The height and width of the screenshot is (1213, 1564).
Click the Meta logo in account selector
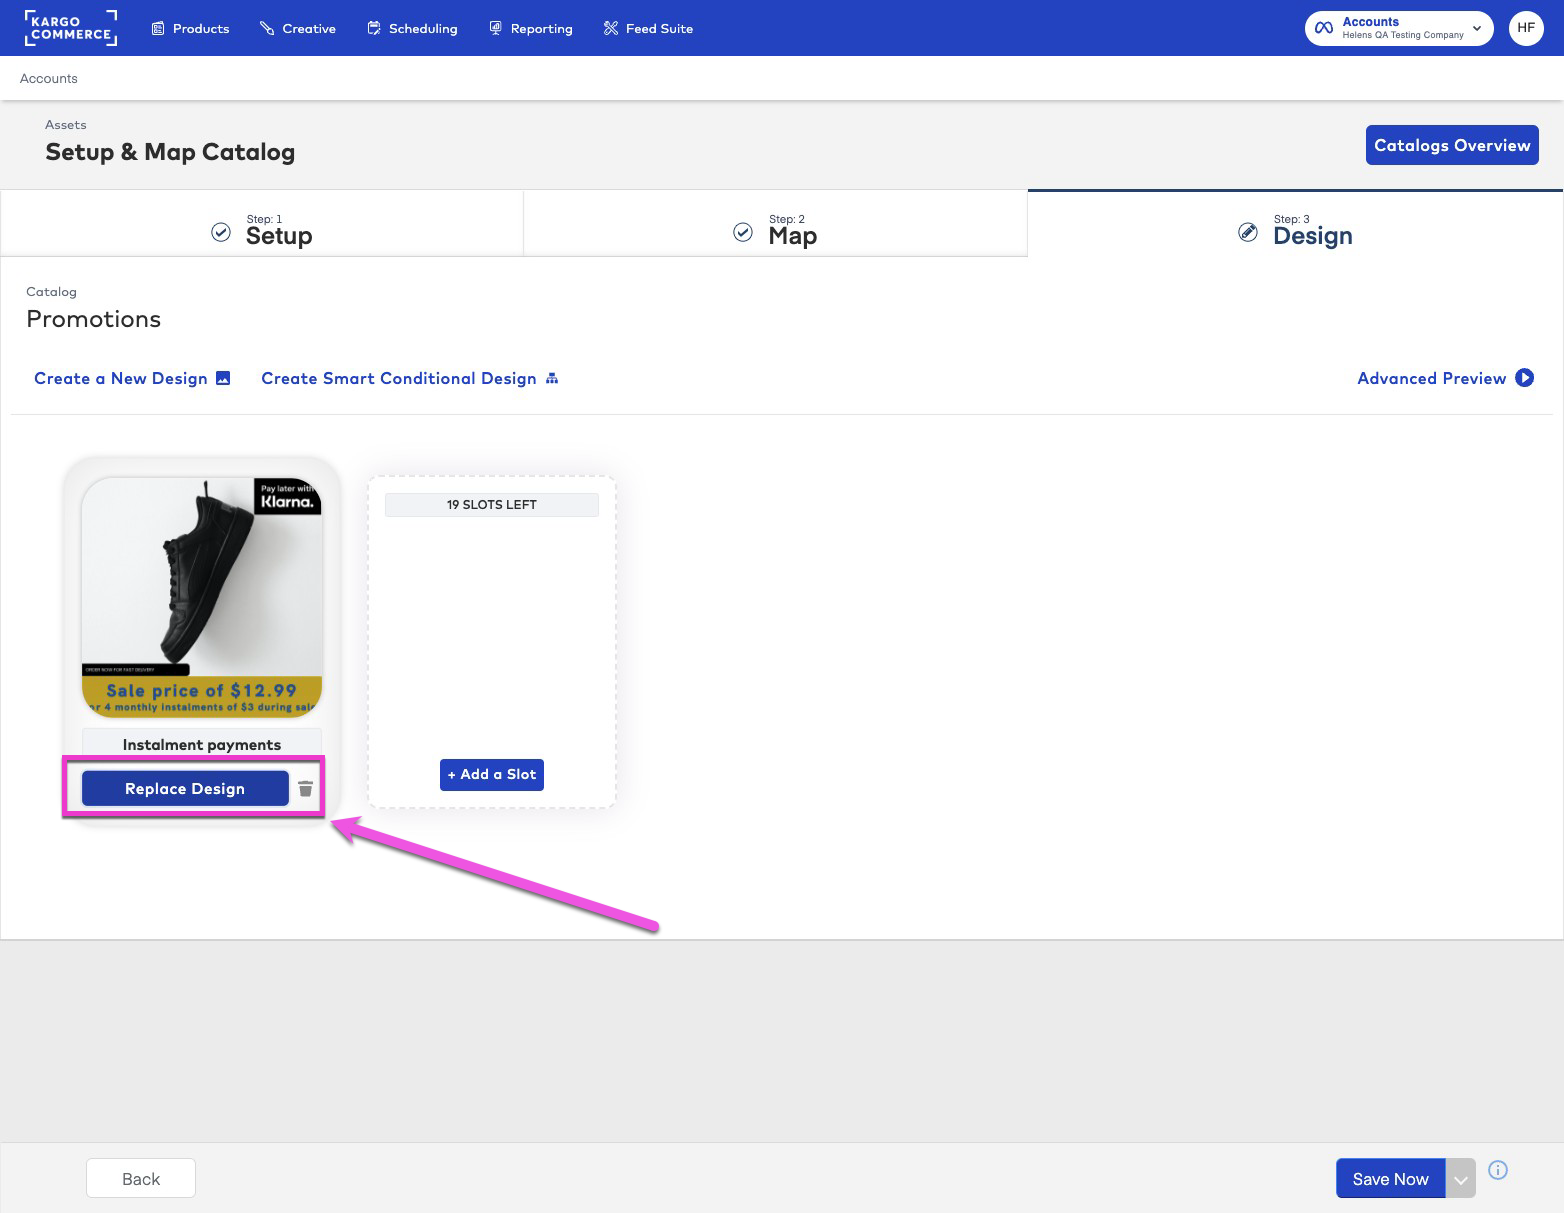[x=1324, y=28]
